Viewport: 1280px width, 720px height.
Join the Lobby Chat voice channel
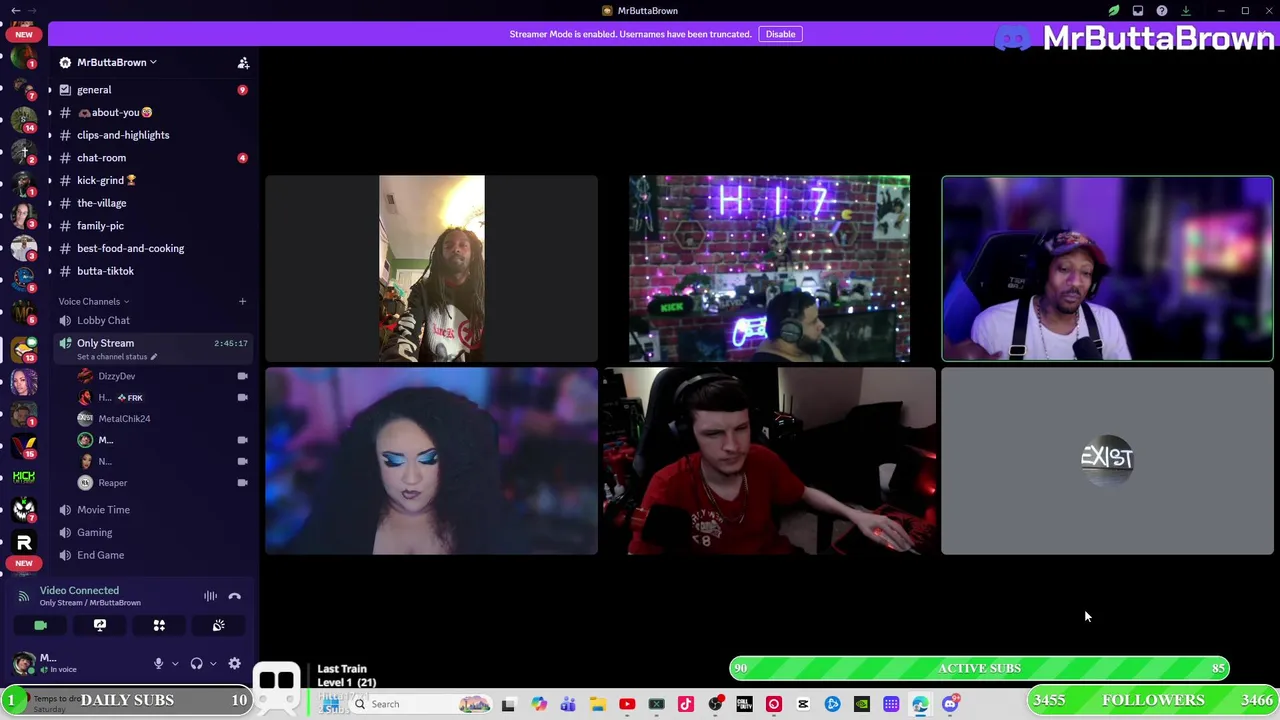103,320
